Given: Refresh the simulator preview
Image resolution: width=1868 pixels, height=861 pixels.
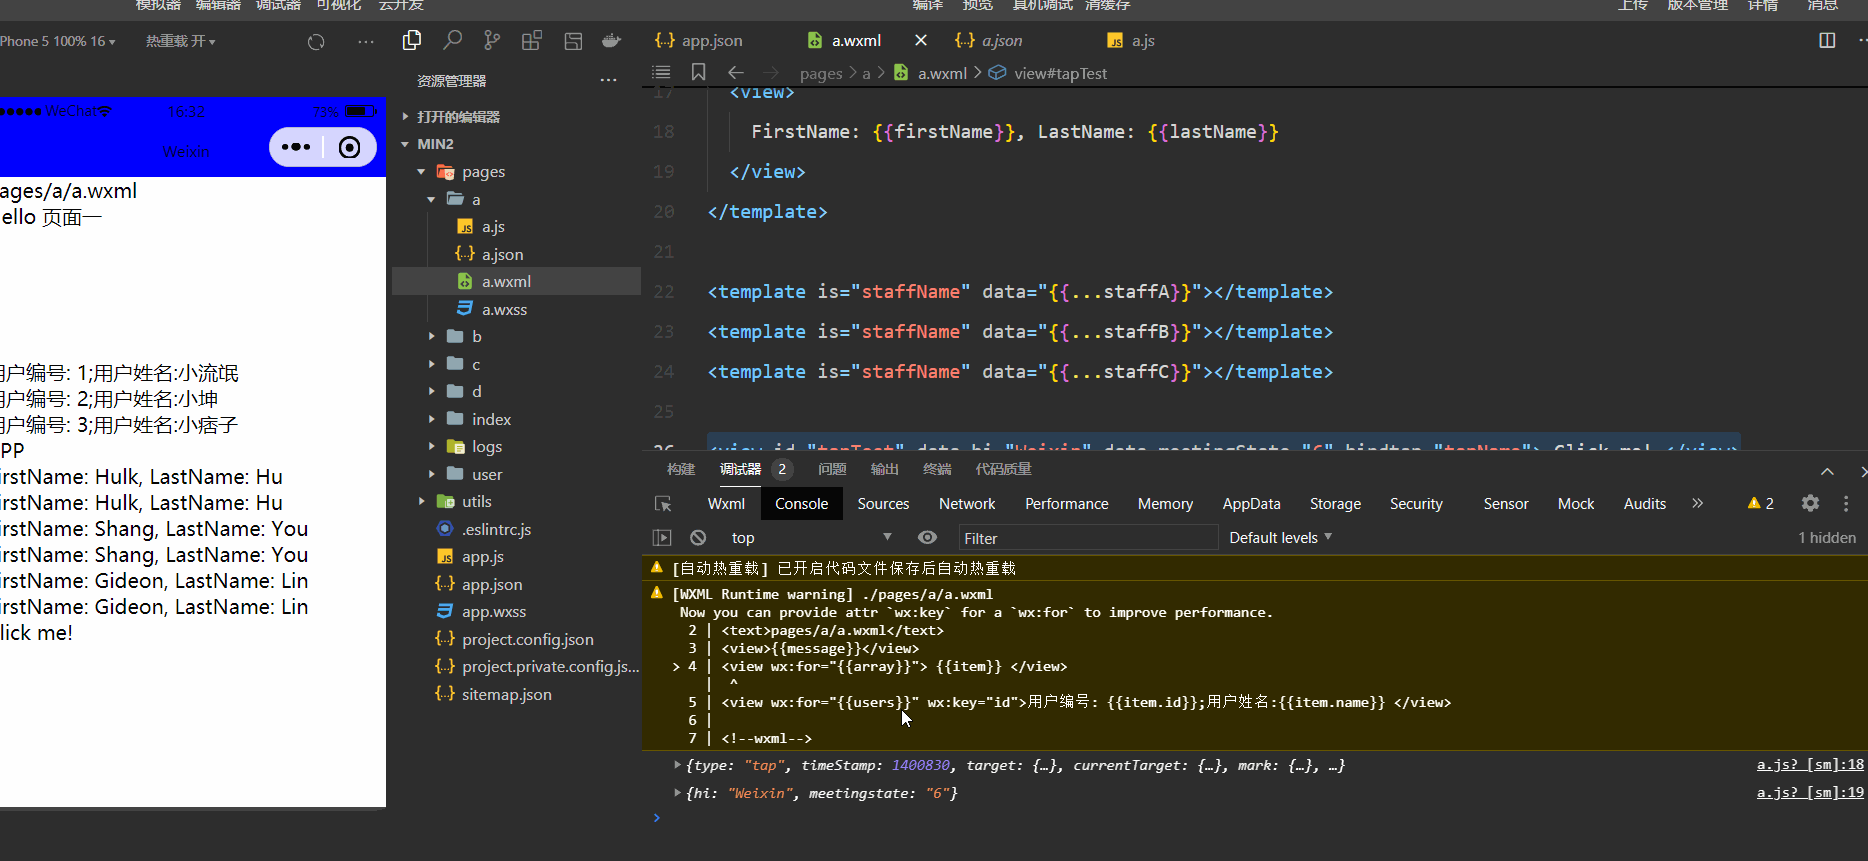Looking at the screenshot, I should [x=316, y=42].
